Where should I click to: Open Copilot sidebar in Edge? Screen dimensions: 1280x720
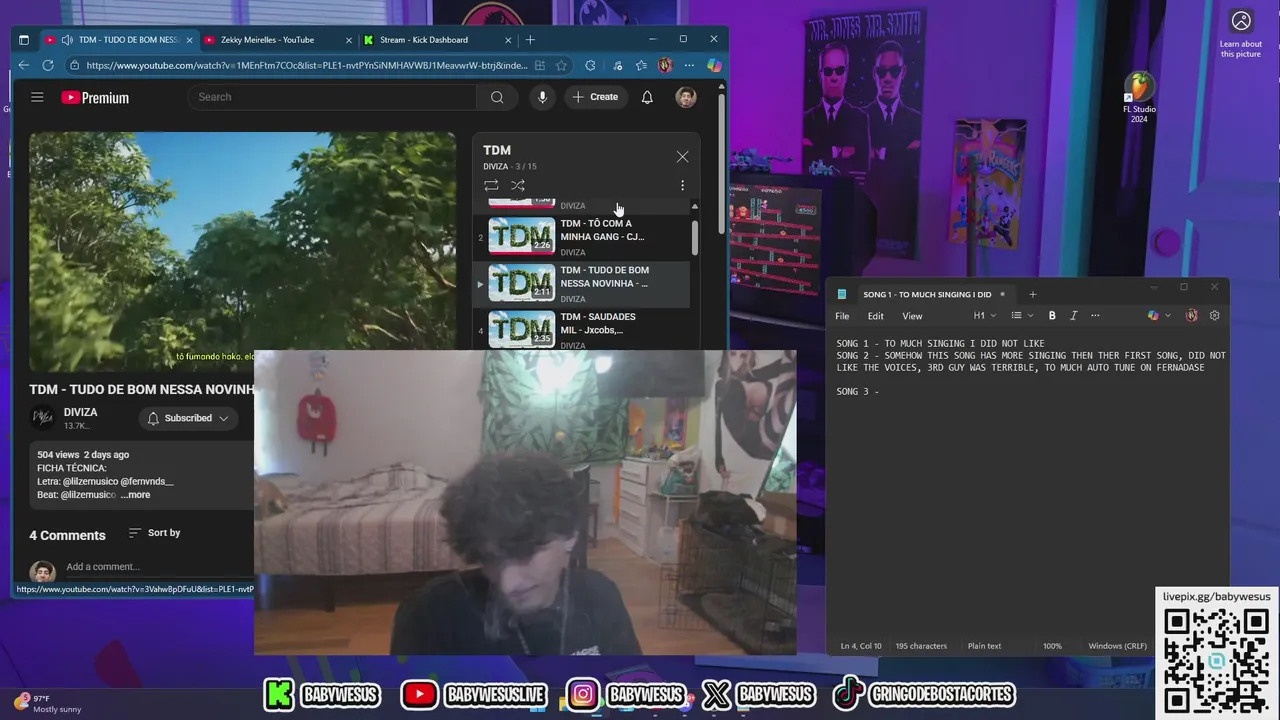tap(714, 65)
